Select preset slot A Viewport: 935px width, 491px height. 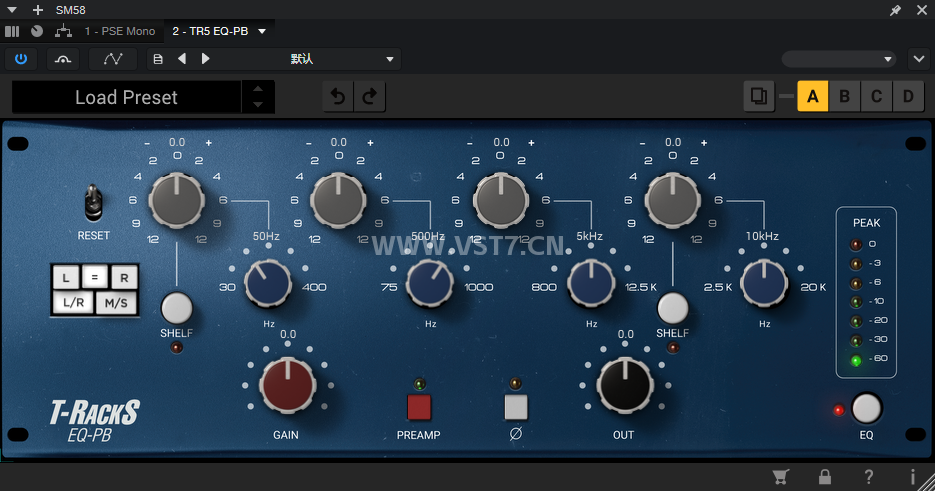pos(813,96)
